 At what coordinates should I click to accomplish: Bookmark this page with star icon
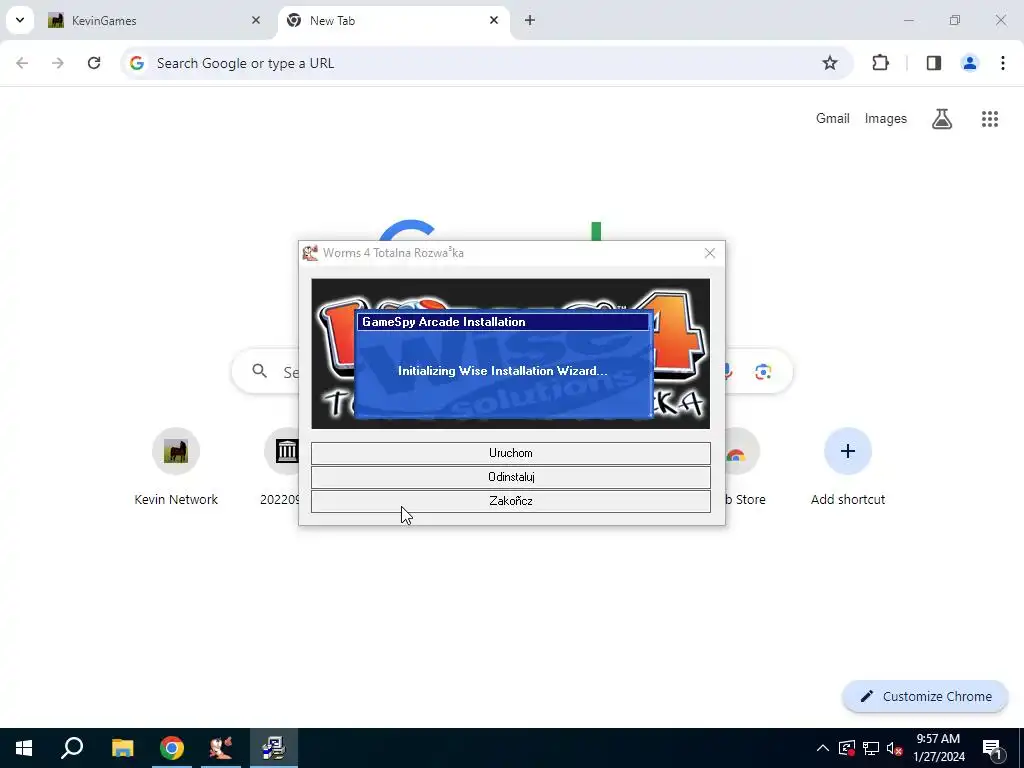[829, 63]
